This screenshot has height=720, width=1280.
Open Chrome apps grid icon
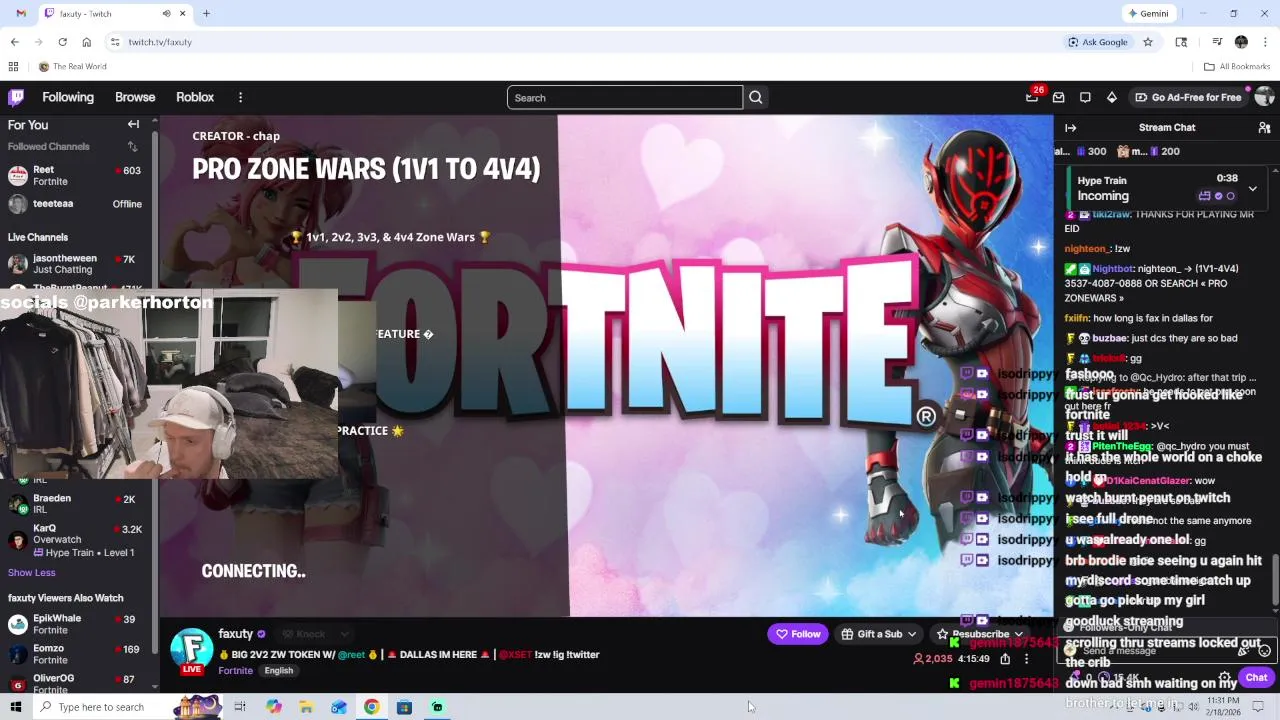coord(13,66)
